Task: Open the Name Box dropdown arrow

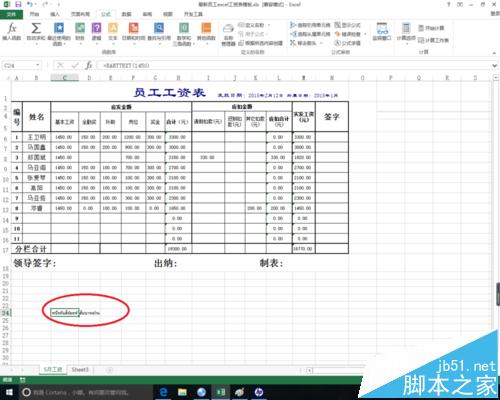Action: [38, 65]
